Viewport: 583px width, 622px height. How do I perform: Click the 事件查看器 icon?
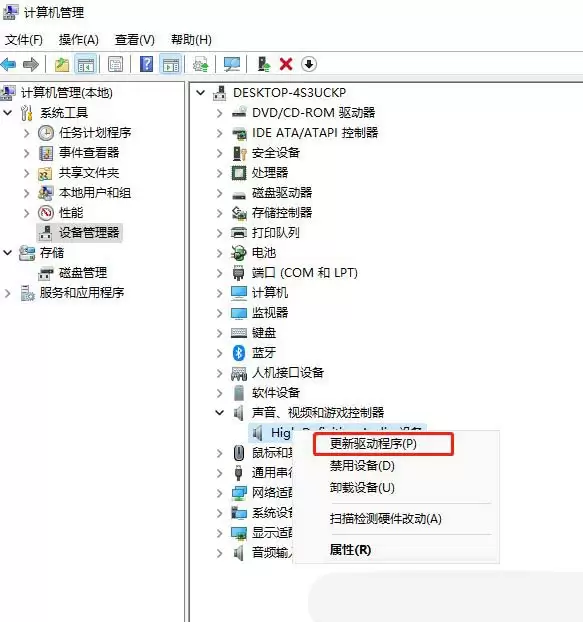[46, 153]
